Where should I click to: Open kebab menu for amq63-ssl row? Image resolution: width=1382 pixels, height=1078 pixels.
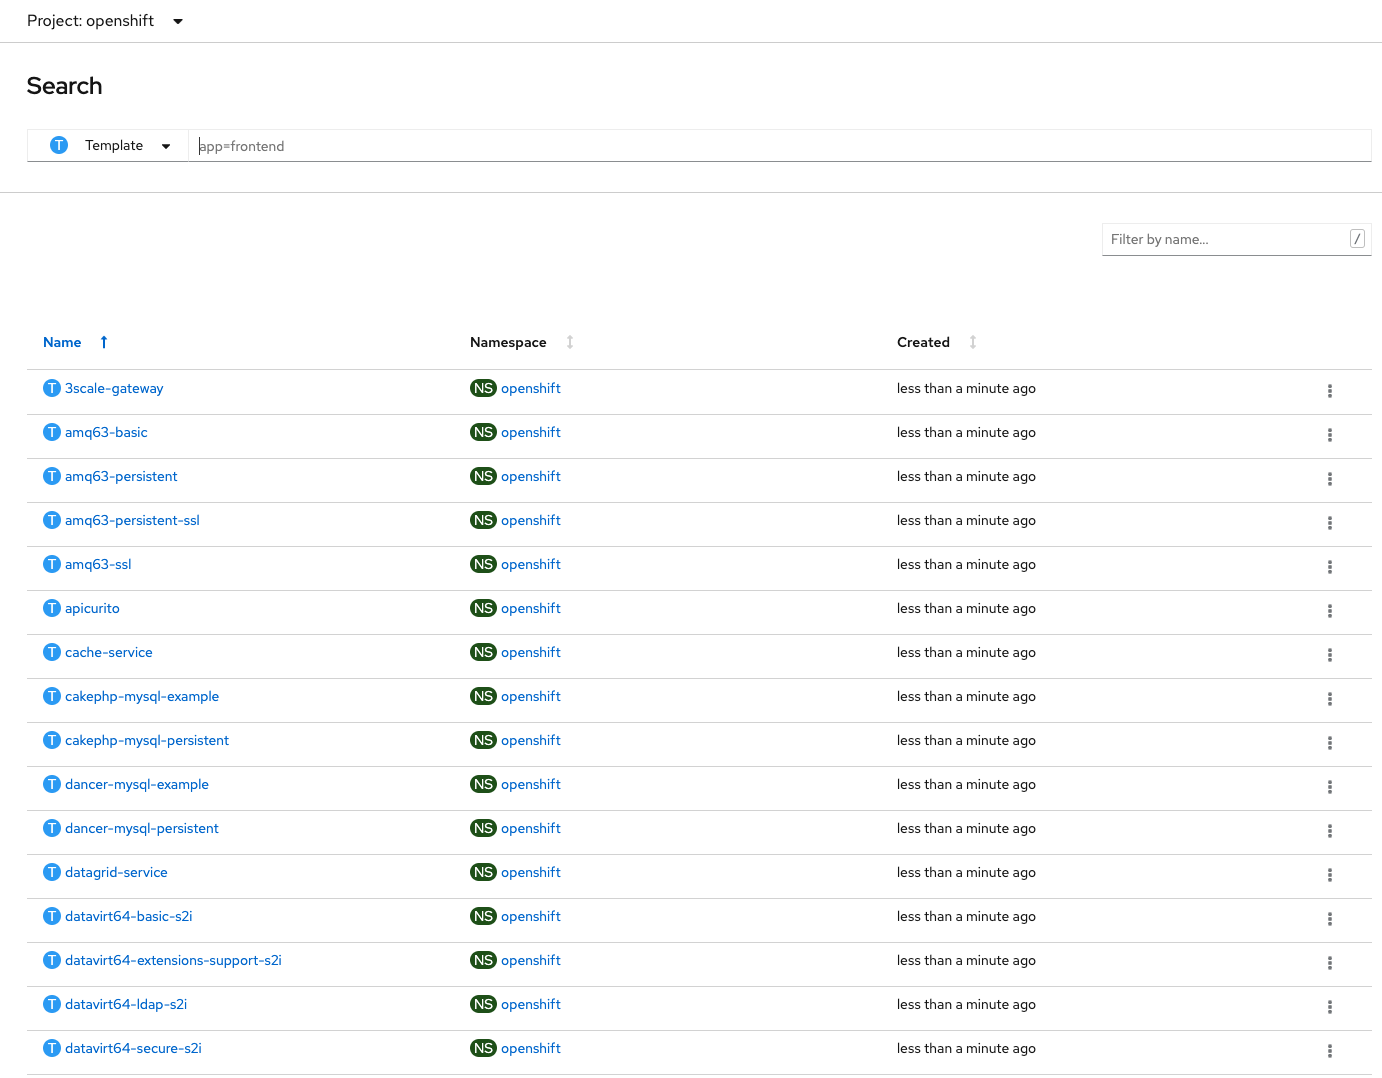pyautogui.click(x=1329, y=567)
